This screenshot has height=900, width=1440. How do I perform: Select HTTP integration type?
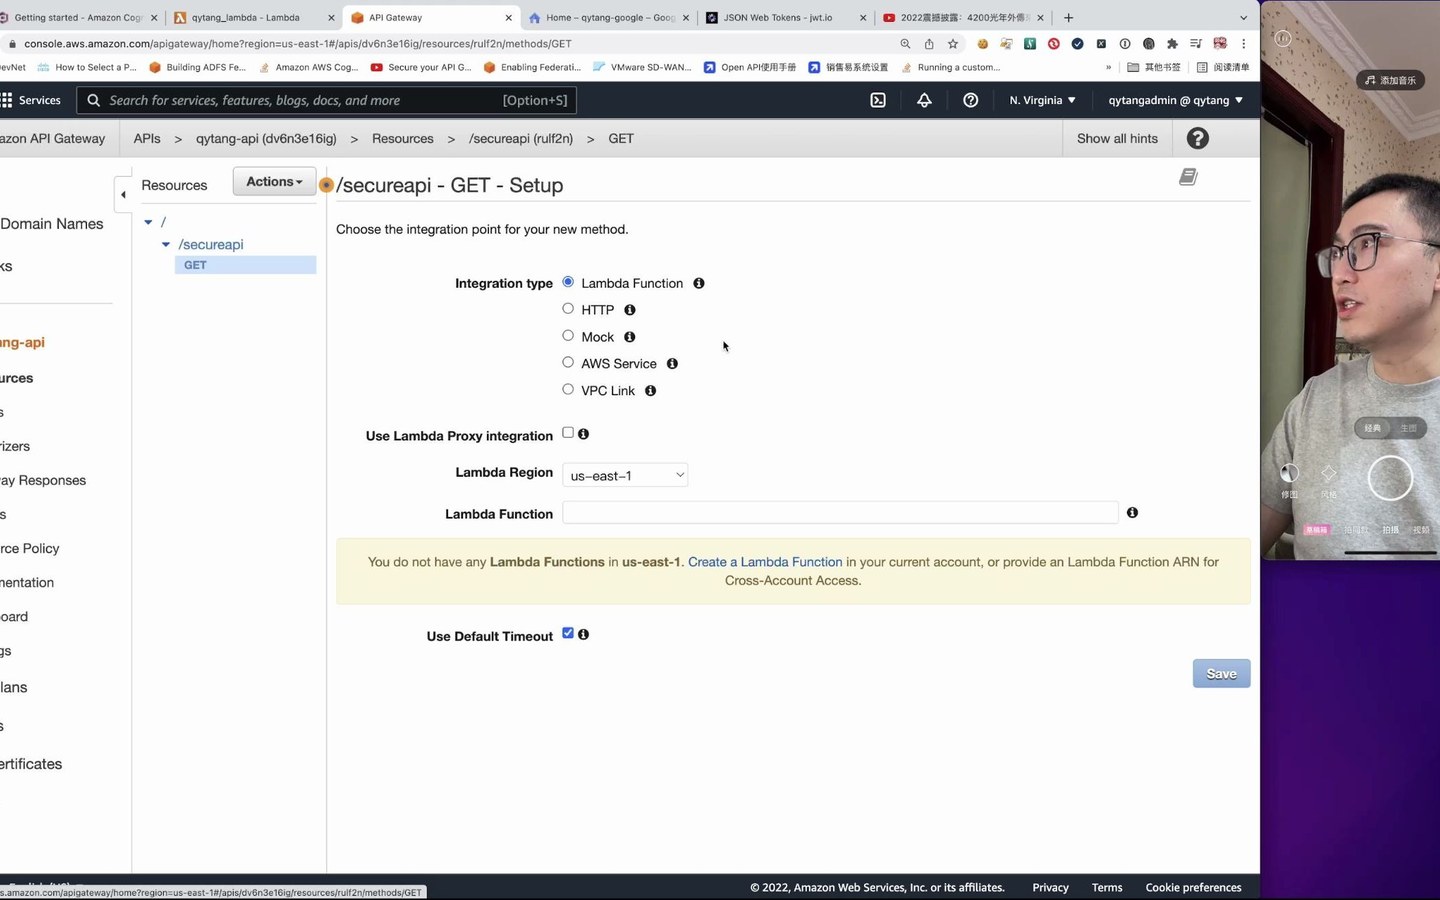[x=568, y=309]
